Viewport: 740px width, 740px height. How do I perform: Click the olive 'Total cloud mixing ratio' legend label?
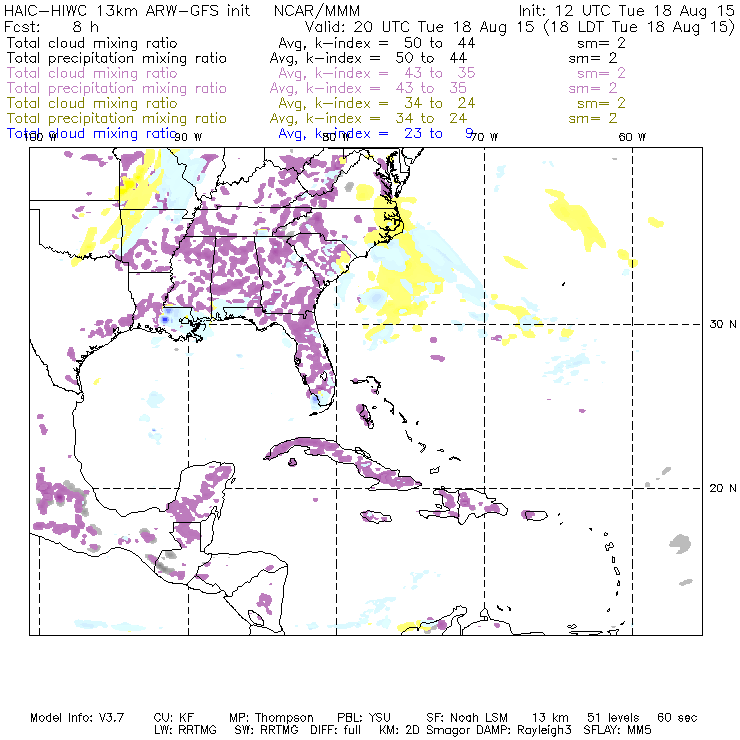92,103
